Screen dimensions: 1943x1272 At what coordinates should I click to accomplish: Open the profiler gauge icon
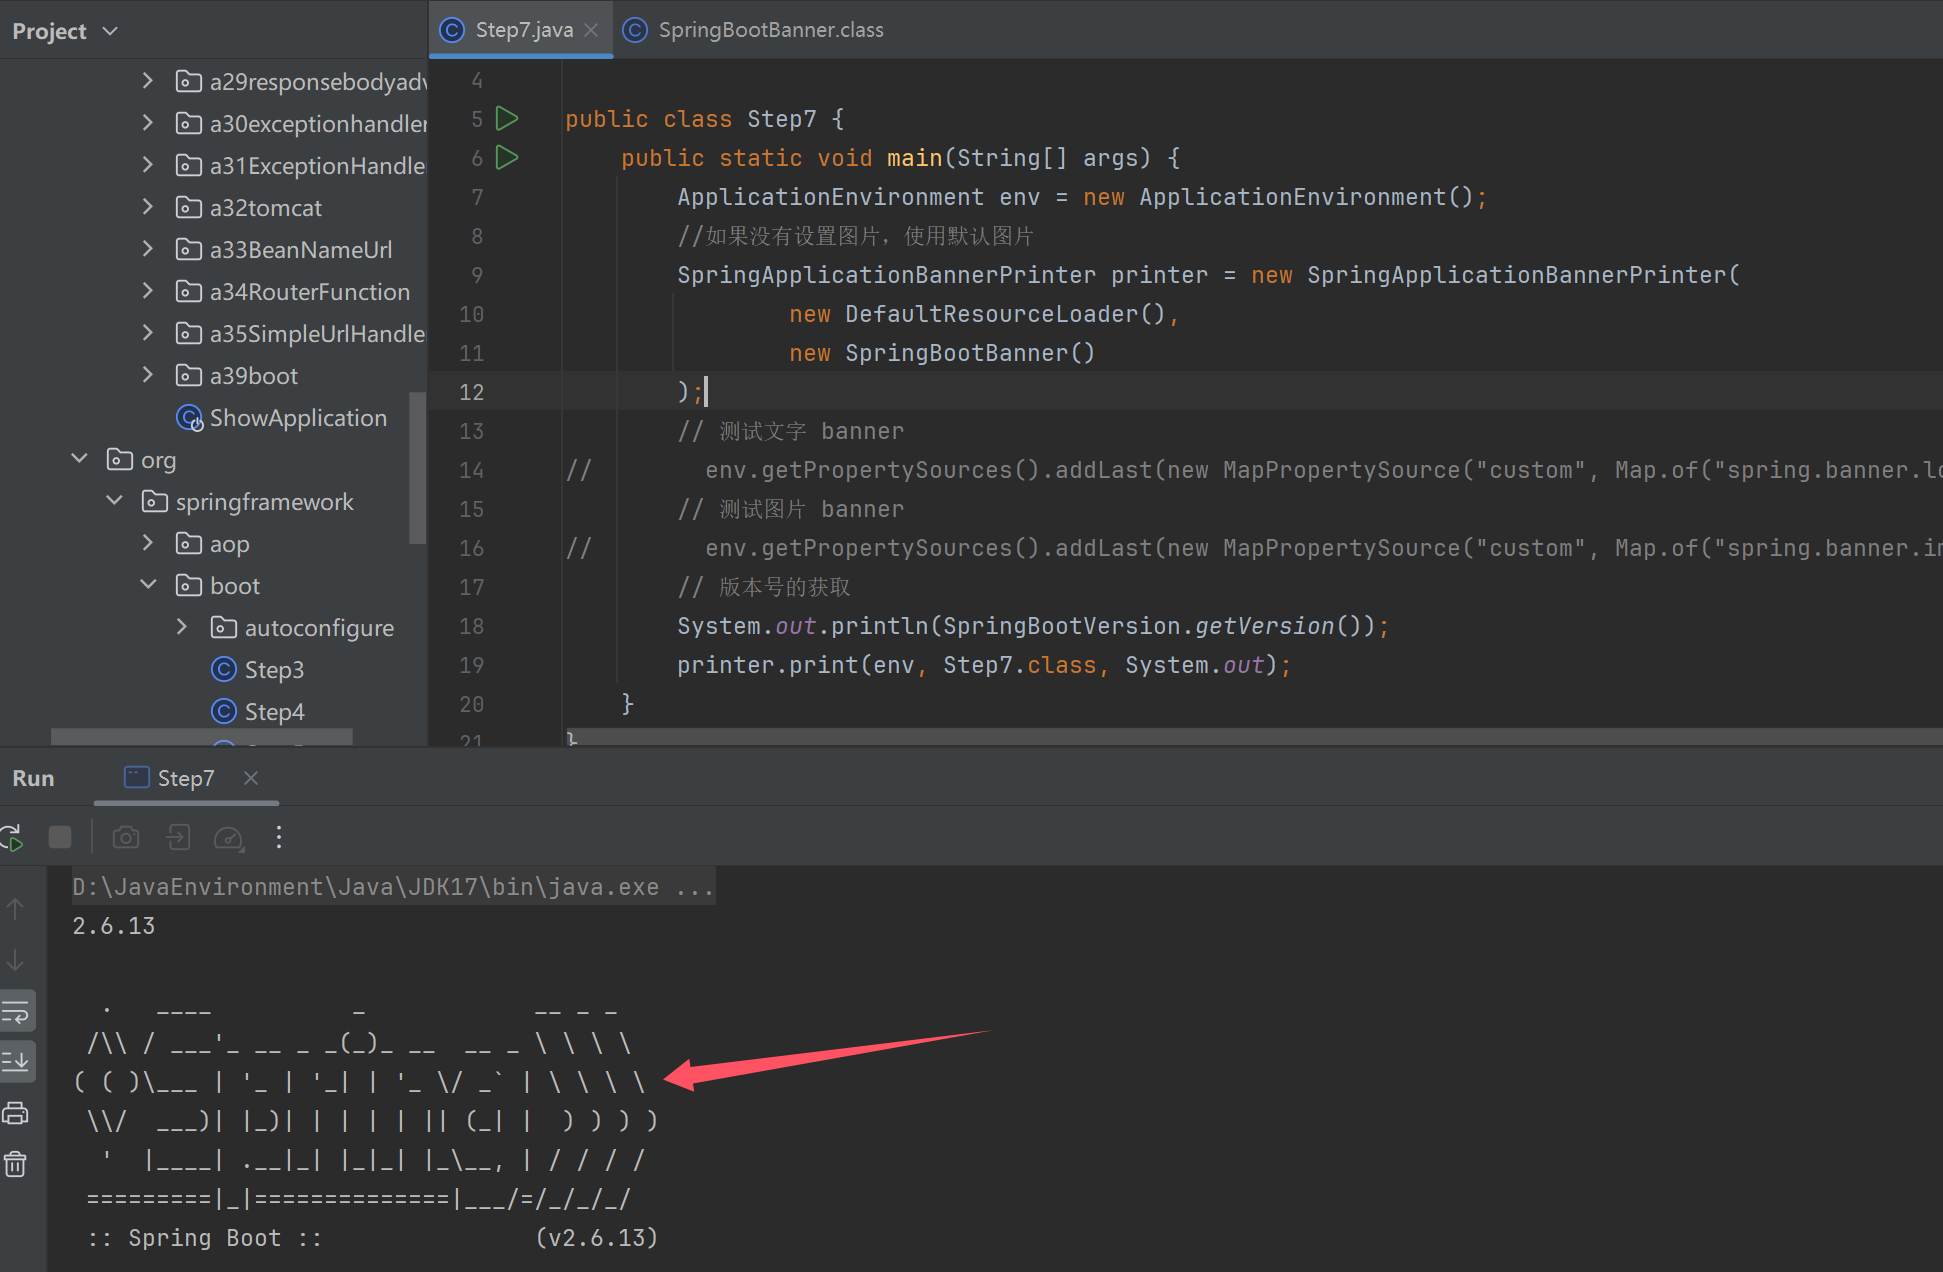point(229,837)
